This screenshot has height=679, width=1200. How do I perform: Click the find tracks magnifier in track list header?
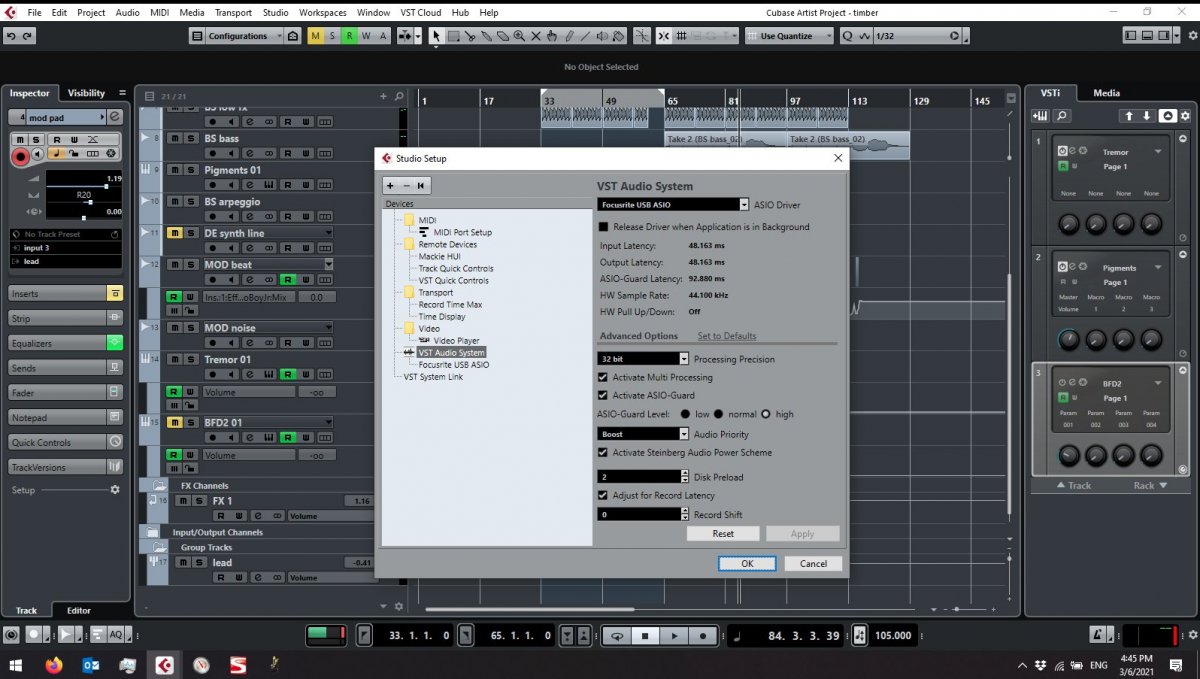(399, 96)
